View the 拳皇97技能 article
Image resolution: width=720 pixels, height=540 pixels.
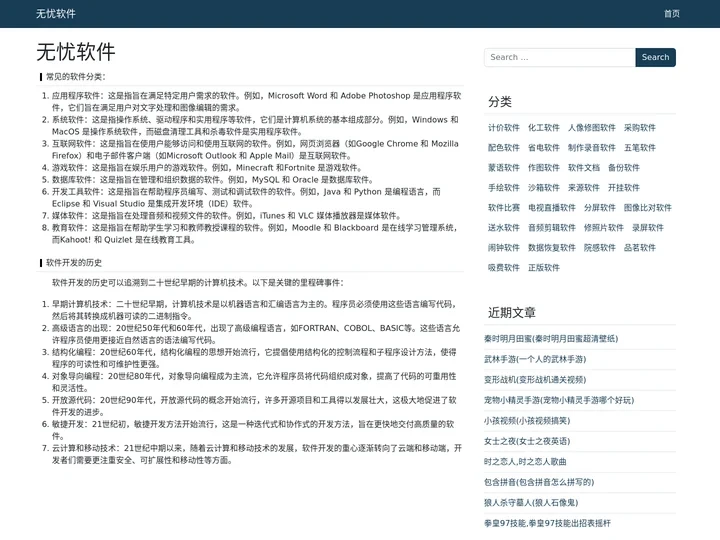(547, 523)
